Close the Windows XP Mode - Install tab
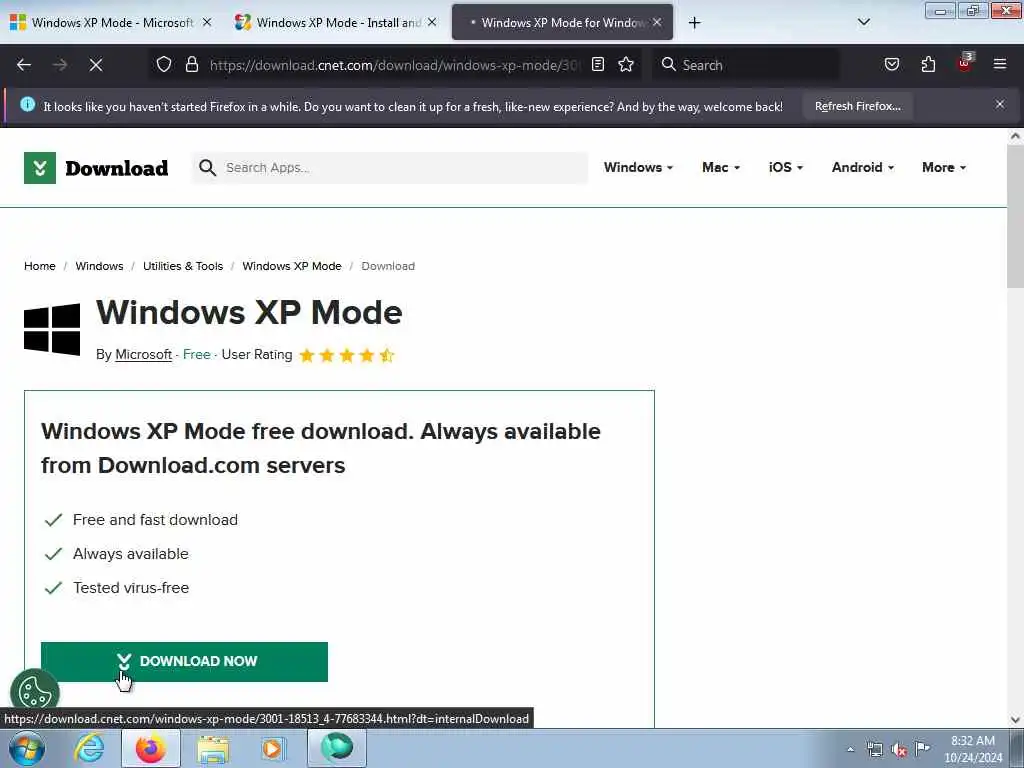 click(432, 22)
